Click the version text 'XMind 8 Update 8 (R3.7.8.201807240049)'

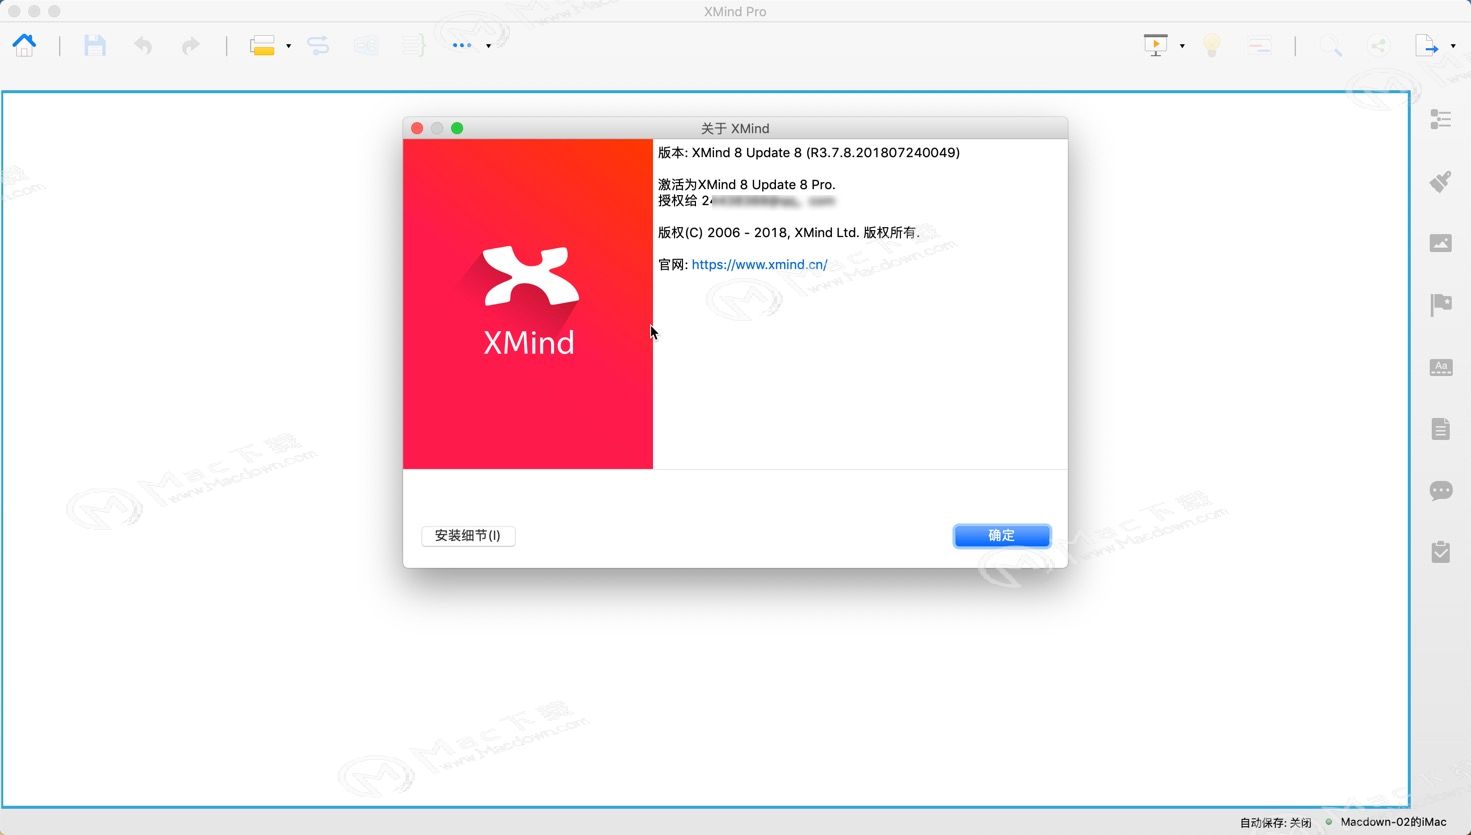point(826,153)
